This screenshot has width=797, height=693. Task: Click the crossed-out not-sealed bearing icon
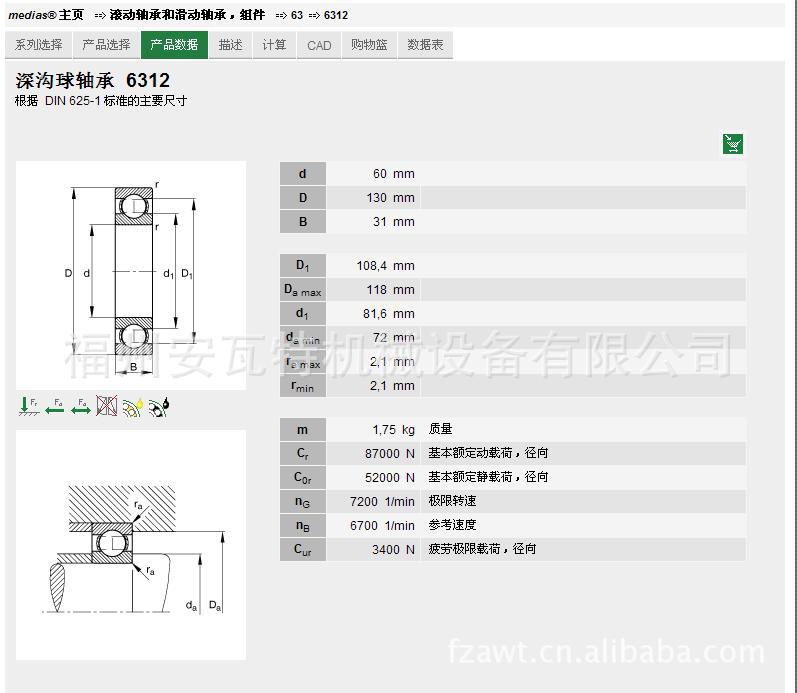107,406
